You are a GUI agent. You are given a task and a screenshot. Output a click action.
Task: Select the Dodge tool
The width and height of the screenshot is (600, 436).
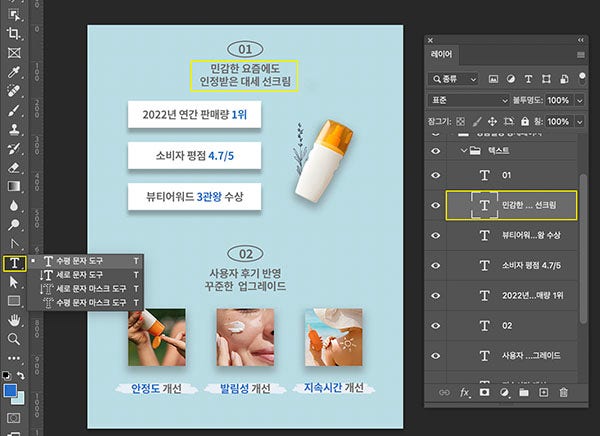[14, 225]
